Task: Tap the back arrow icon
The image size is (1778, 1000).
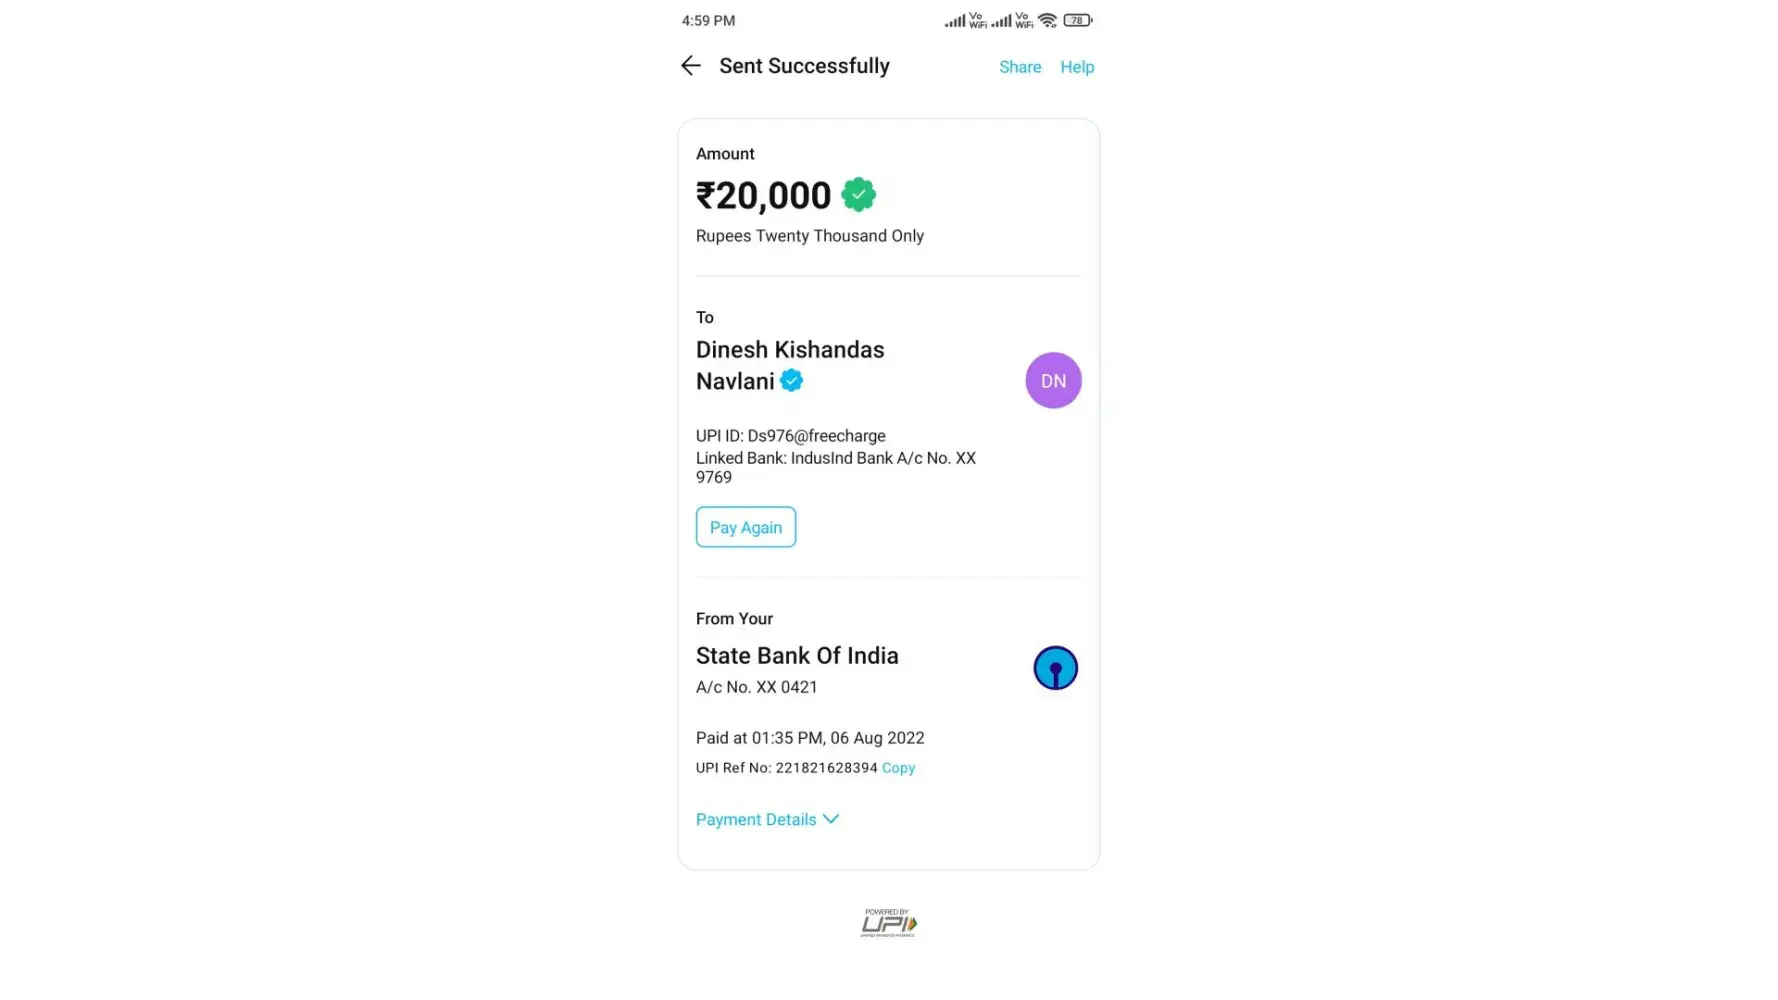Action: [690, 66]
